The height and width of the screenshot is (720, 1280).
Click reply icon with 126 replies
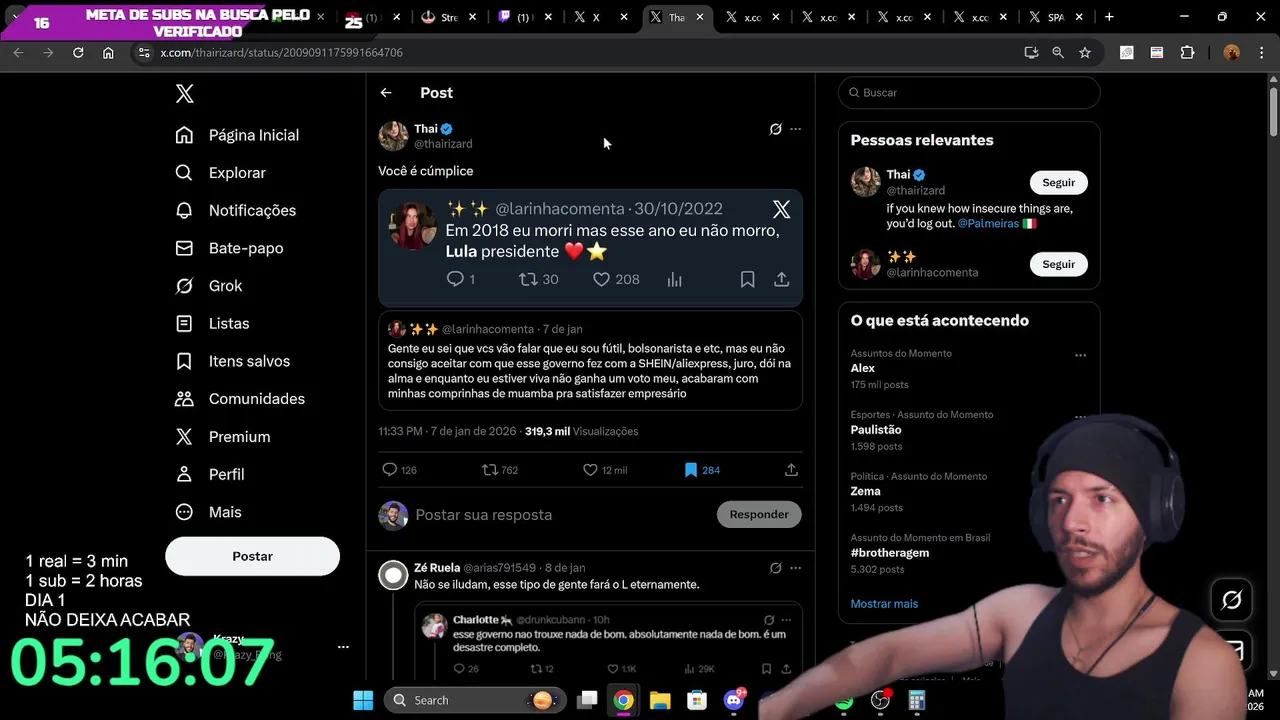(390, 470)
